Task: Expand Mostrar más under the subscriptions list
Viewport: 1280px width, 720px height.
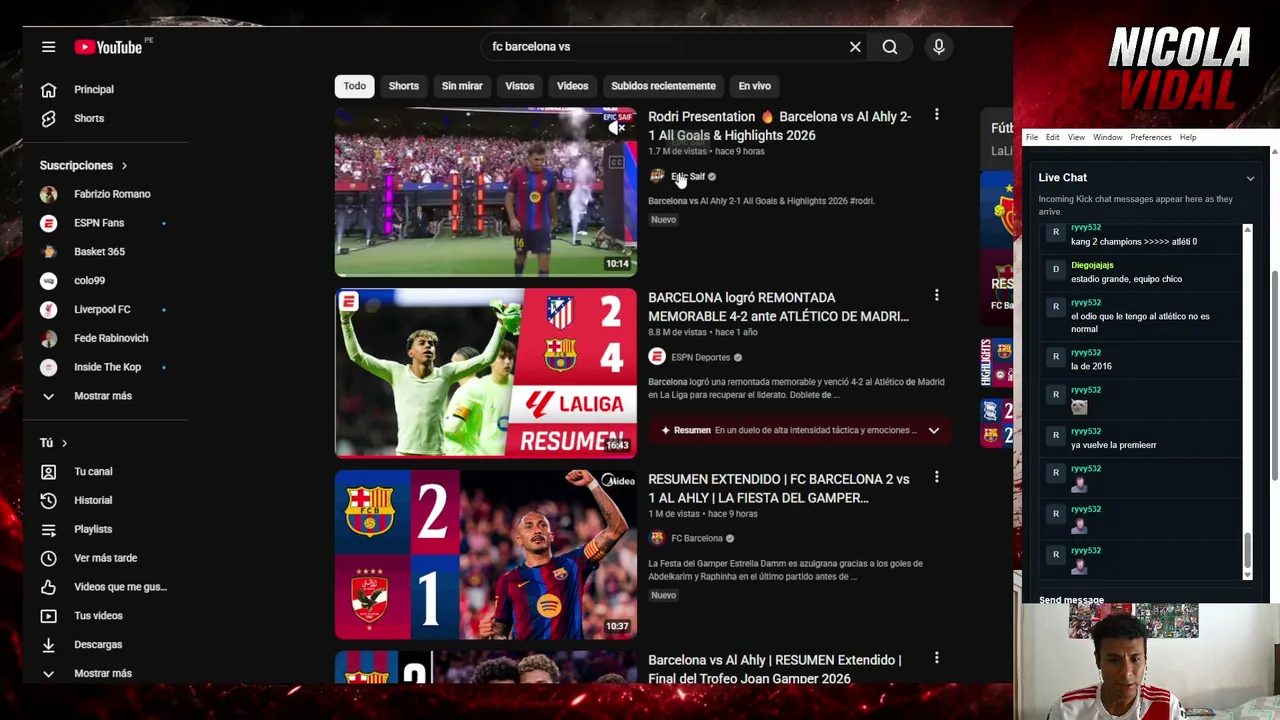Action: point(102,396)
